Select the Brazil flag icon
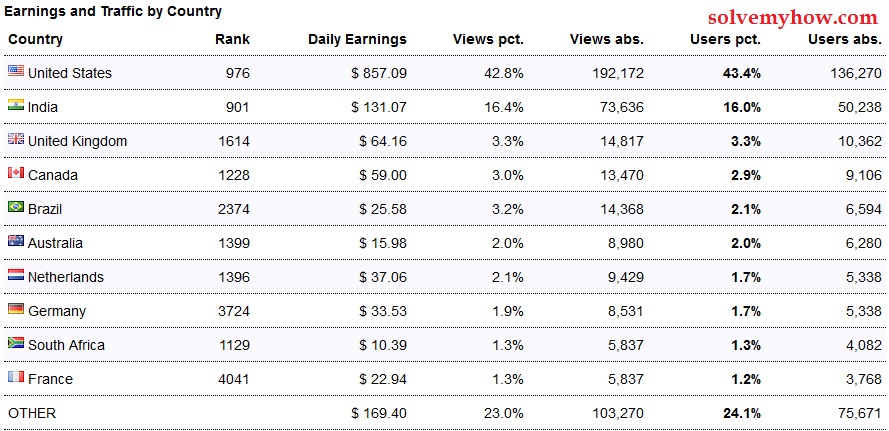Viewport: 889px width, 431px height. [x=16, y=207]
